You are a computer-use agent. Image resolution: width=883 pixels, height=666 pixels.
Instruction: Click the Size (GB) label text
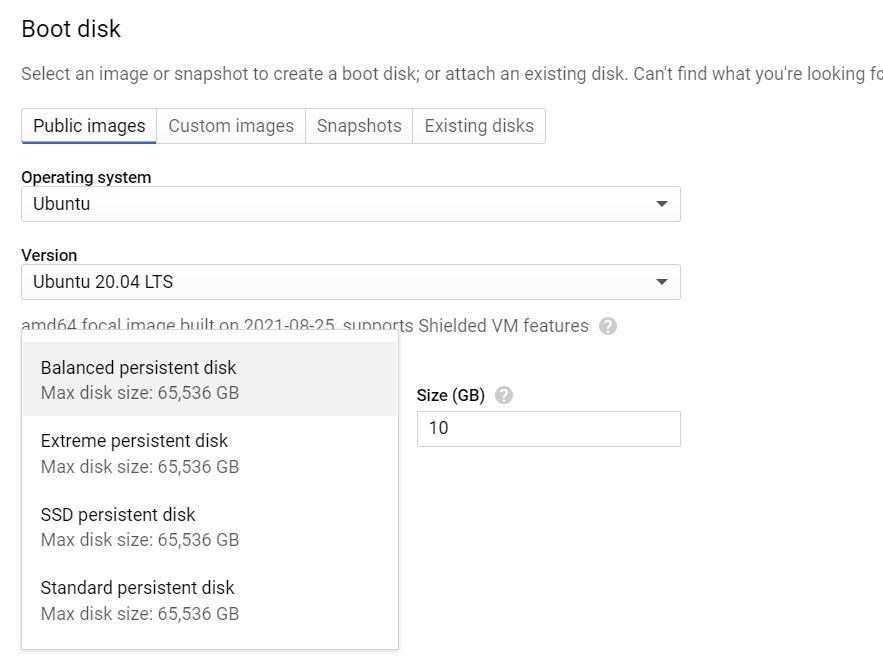pos(451,395)
